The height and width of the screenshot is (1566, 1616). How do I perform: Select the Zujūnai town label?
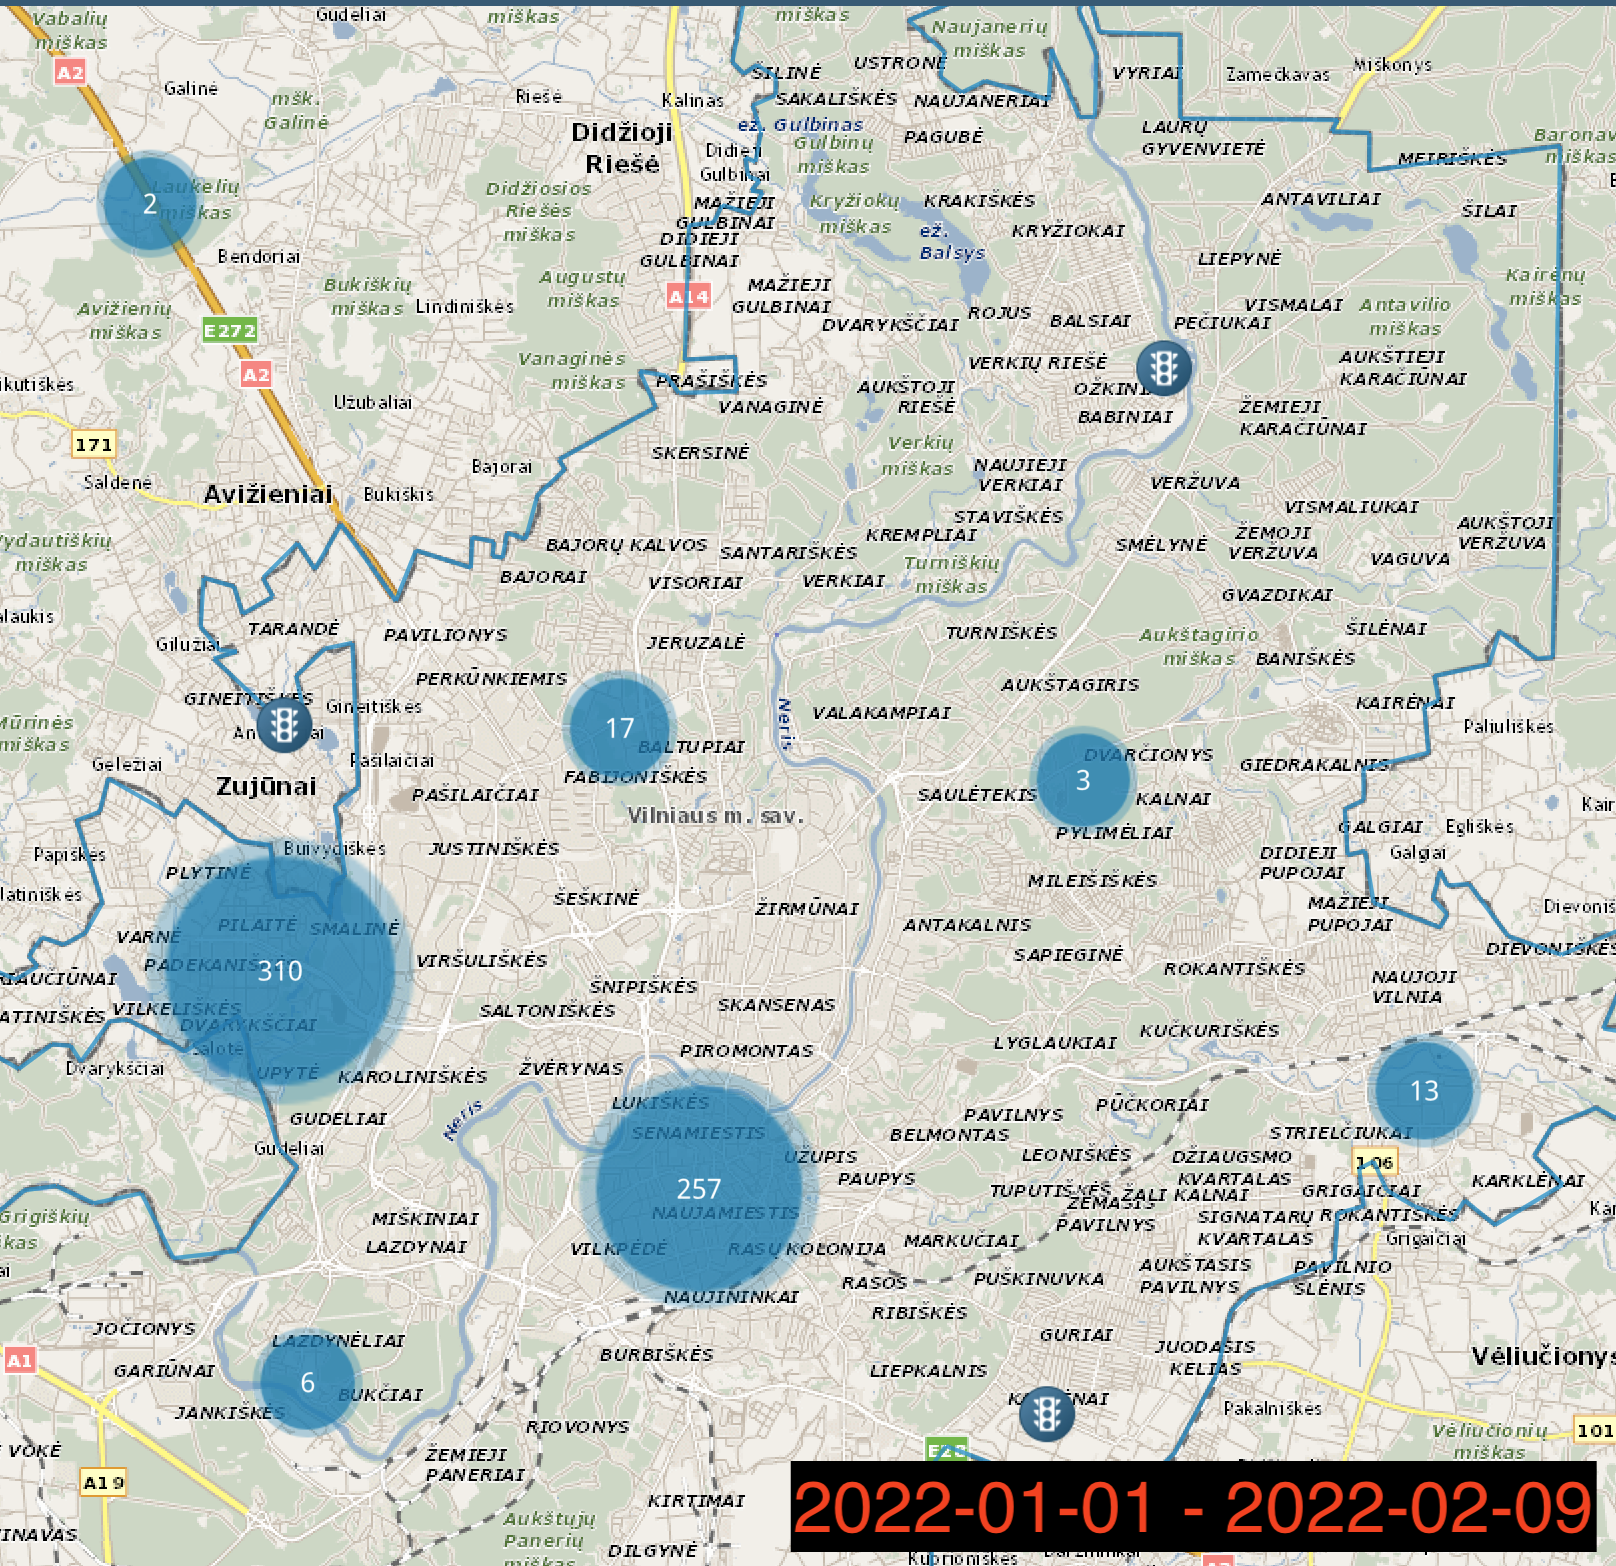click(266, 786)
